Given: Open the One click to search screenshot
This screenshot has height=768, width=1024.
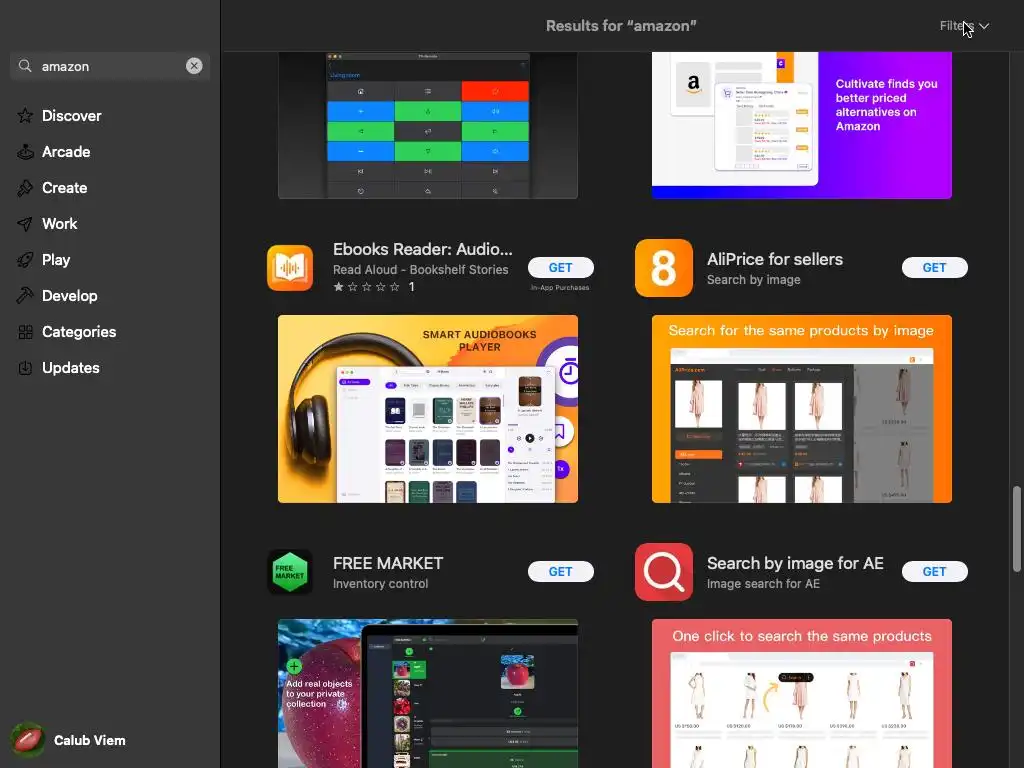Looking at the screenshot, I should tap(802, 694).
